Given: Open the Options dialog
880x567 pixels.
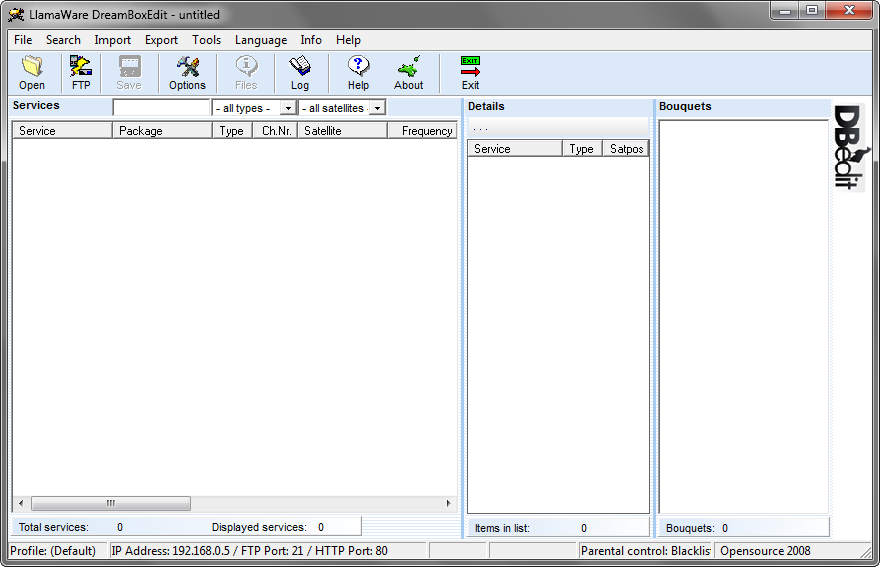Looking at the screenshot, I should point(187,73).
